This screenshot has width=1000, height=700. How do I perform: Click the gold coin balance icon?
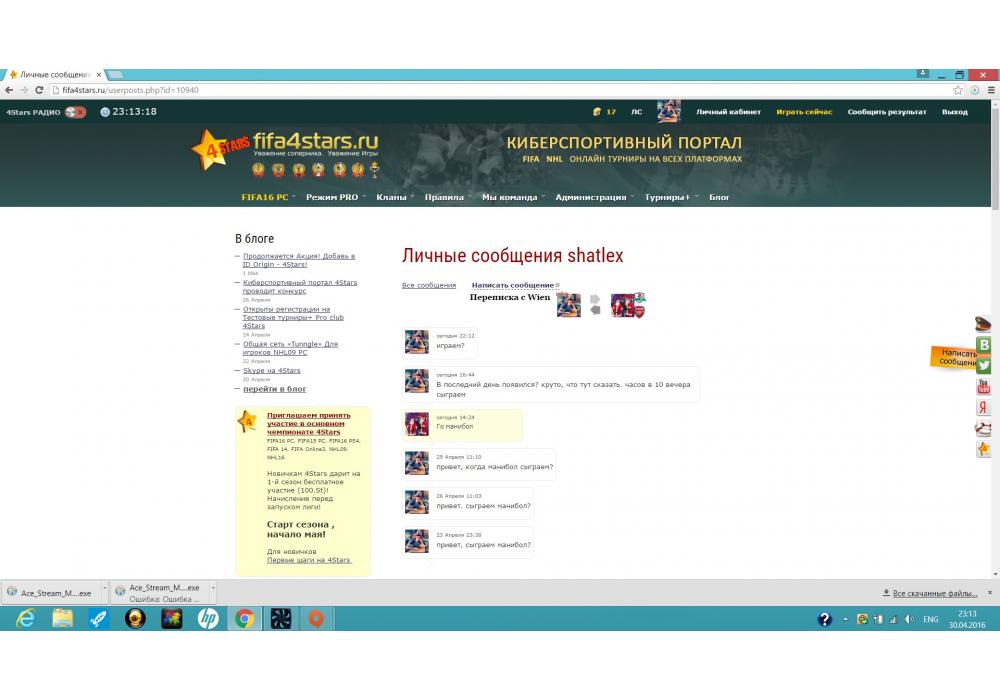coord(597,112)
